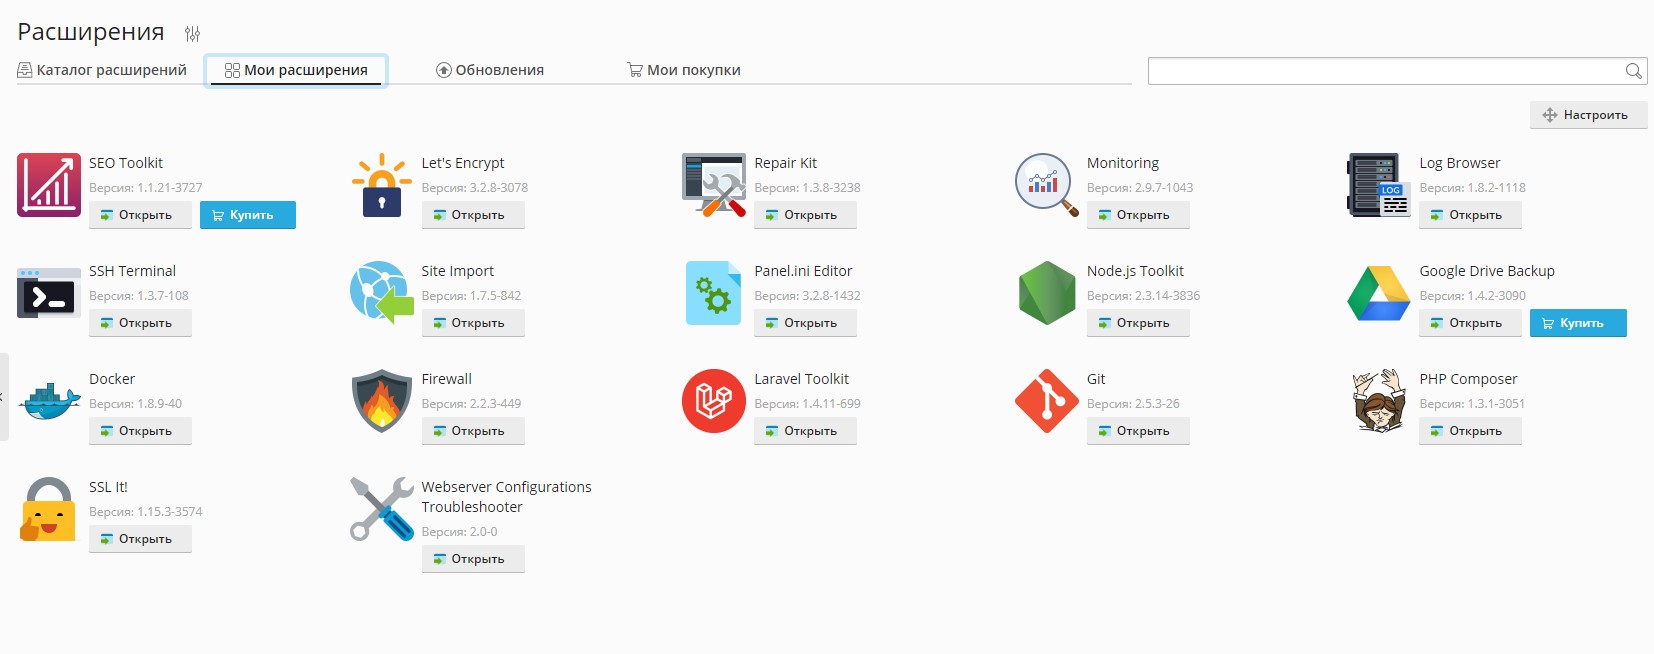Click the filter settings icon beside Расширения
Screen dimensions: 1654x654
point(192,34)
